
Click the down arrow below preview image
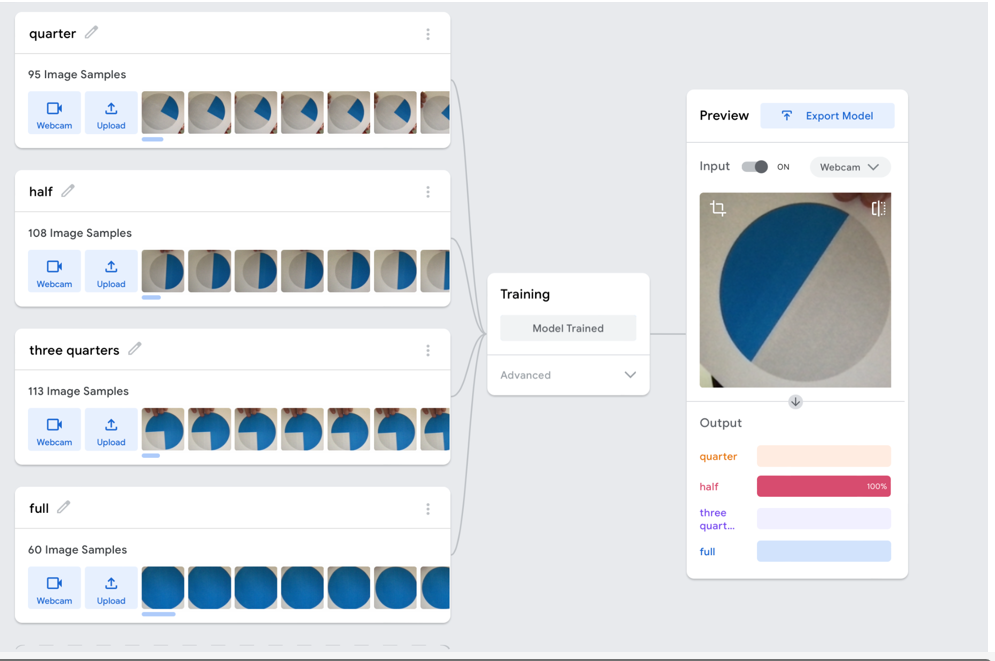(795, 402)
